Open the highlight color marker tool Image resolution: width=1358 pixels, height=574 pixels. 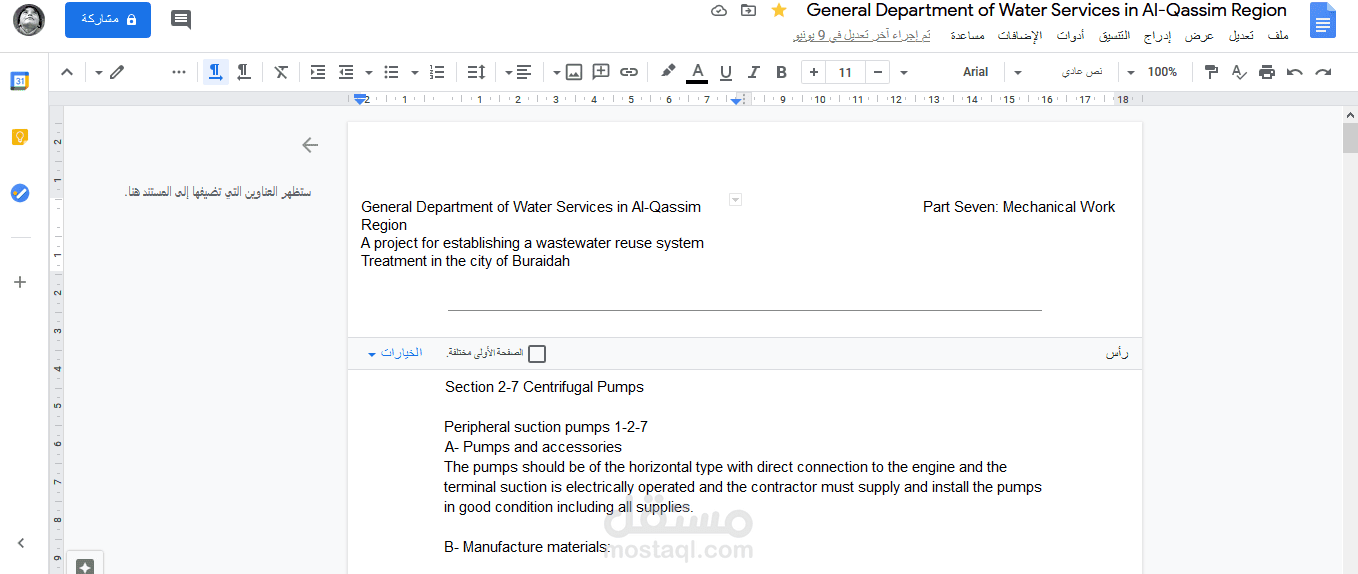(x=668, y=72)
